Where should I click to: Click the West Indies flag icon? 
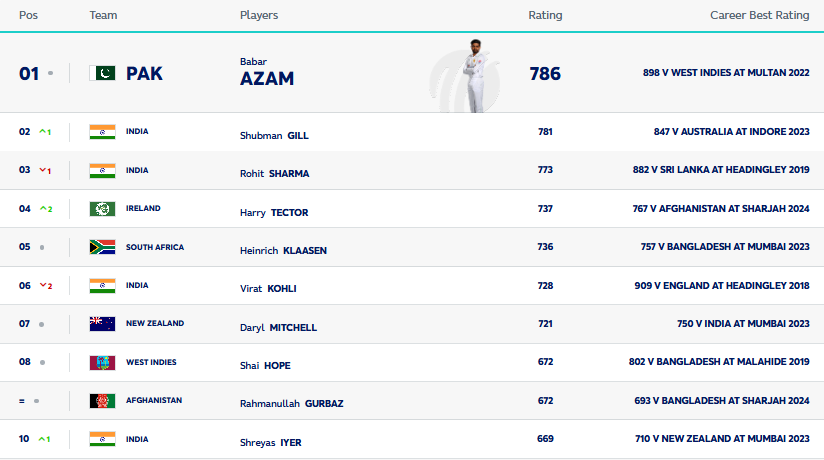102,362
